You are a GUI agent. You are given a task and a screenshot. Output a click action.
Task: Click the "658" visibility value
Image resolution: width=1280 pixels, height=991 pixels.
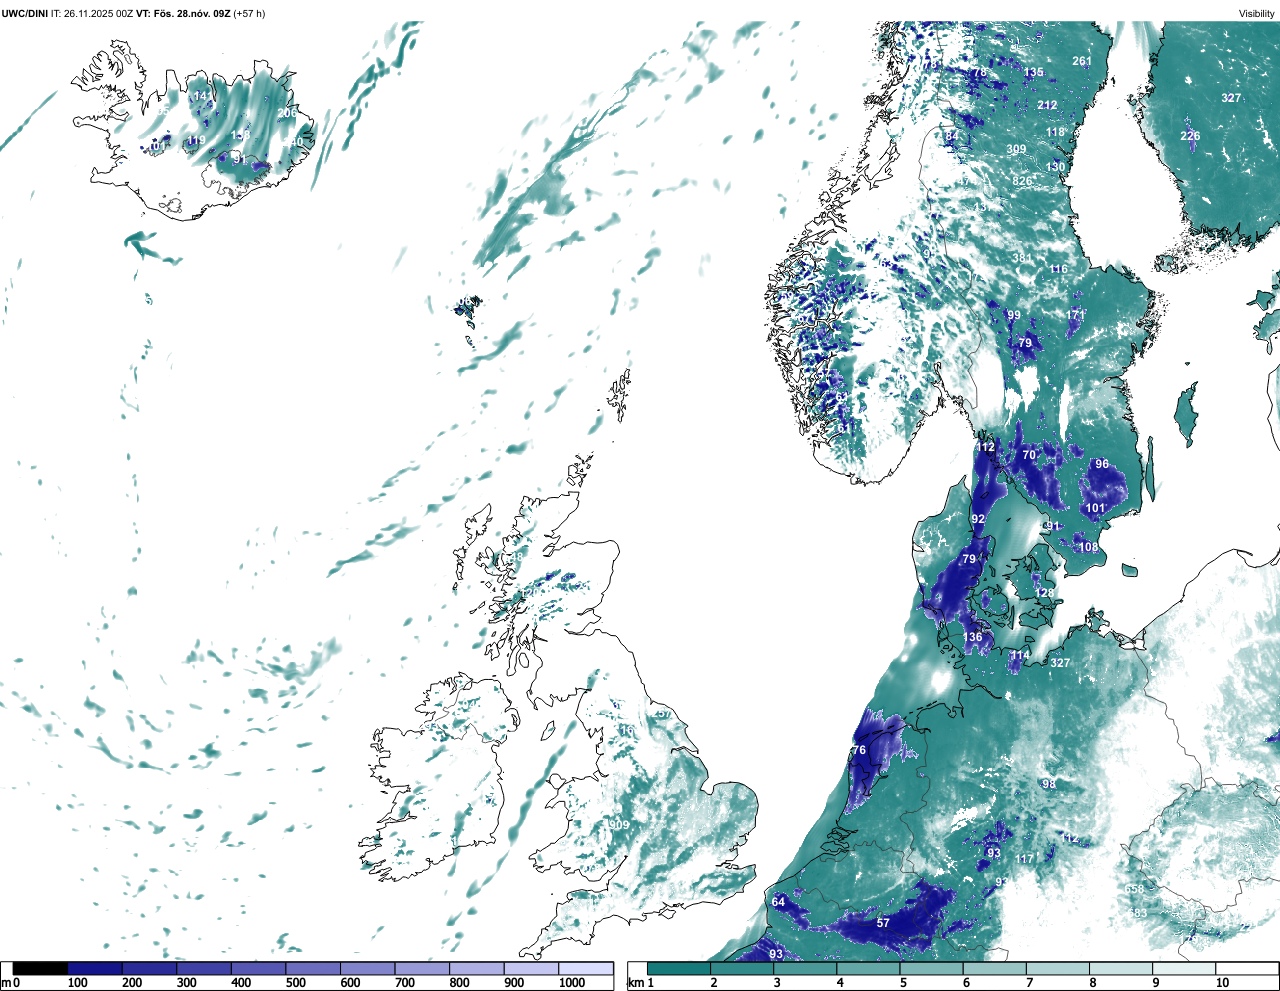pos(1134,889)
